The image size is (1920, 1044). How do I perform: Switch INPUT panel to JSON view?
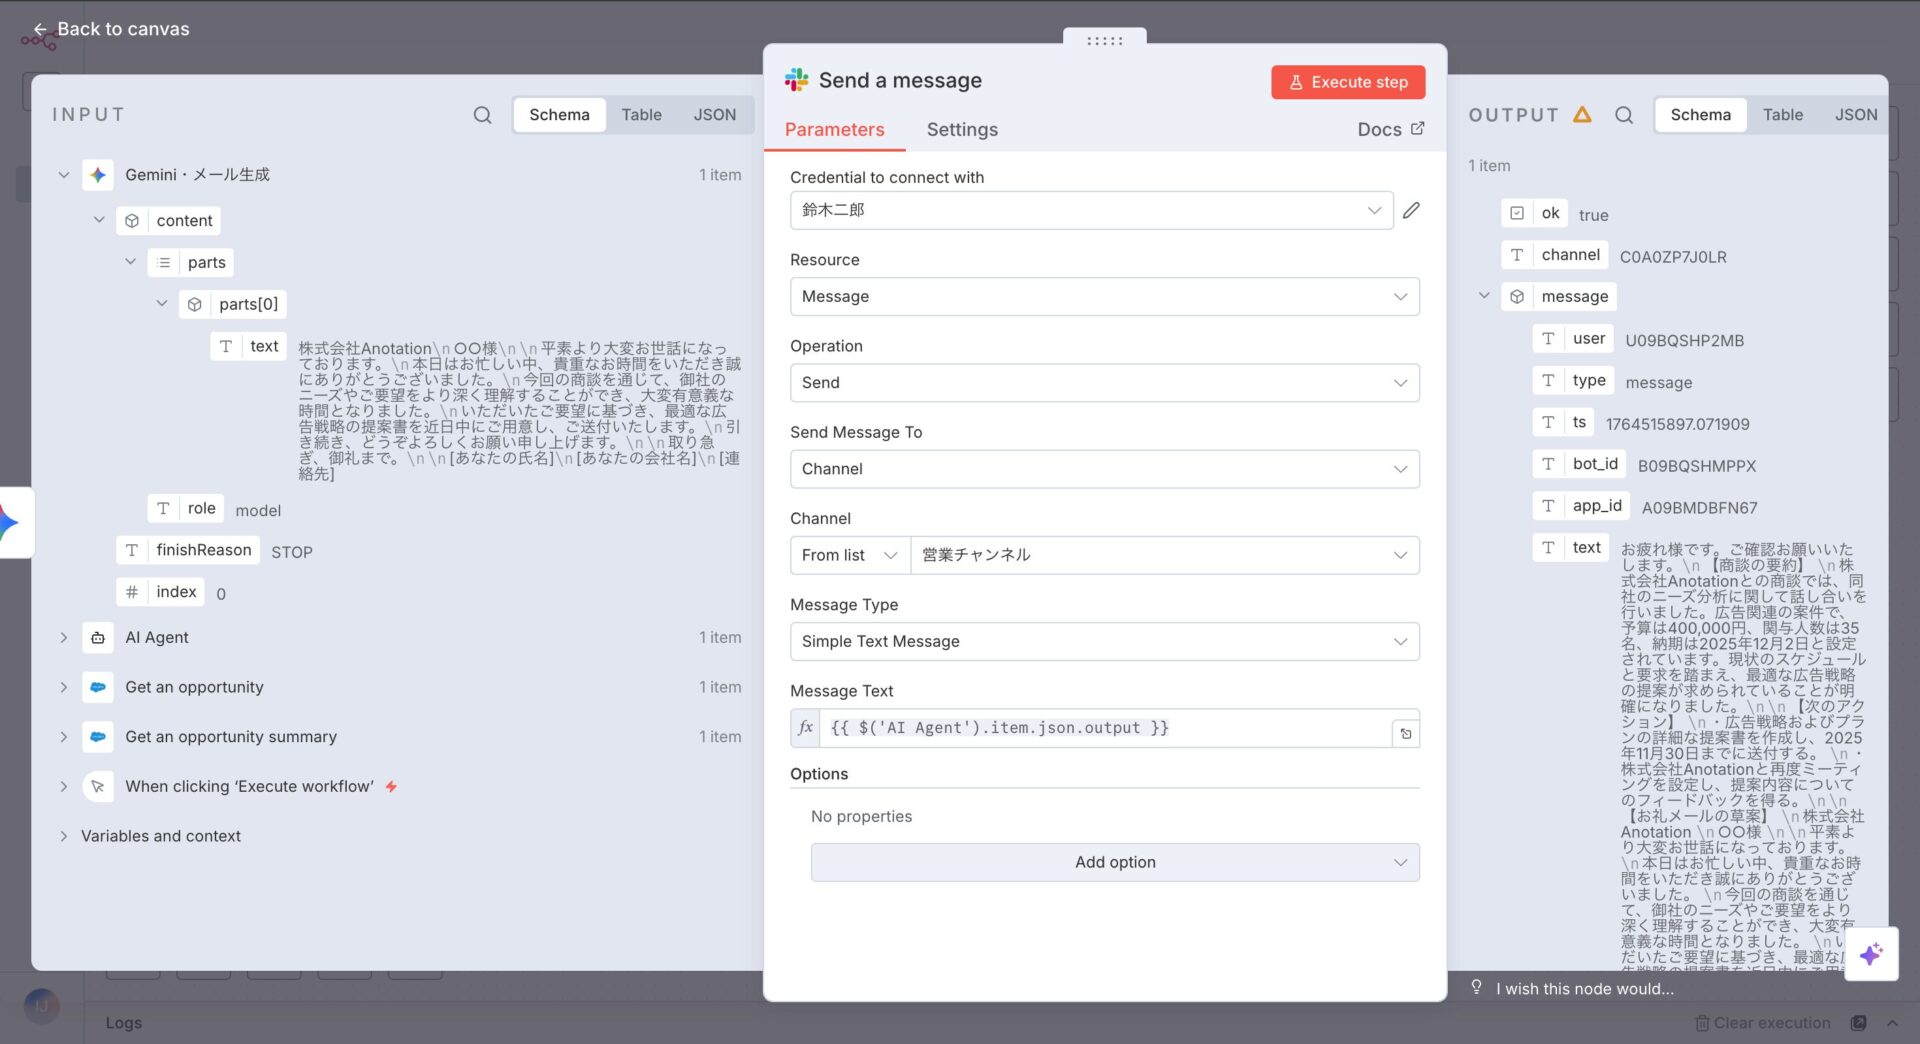714,115
